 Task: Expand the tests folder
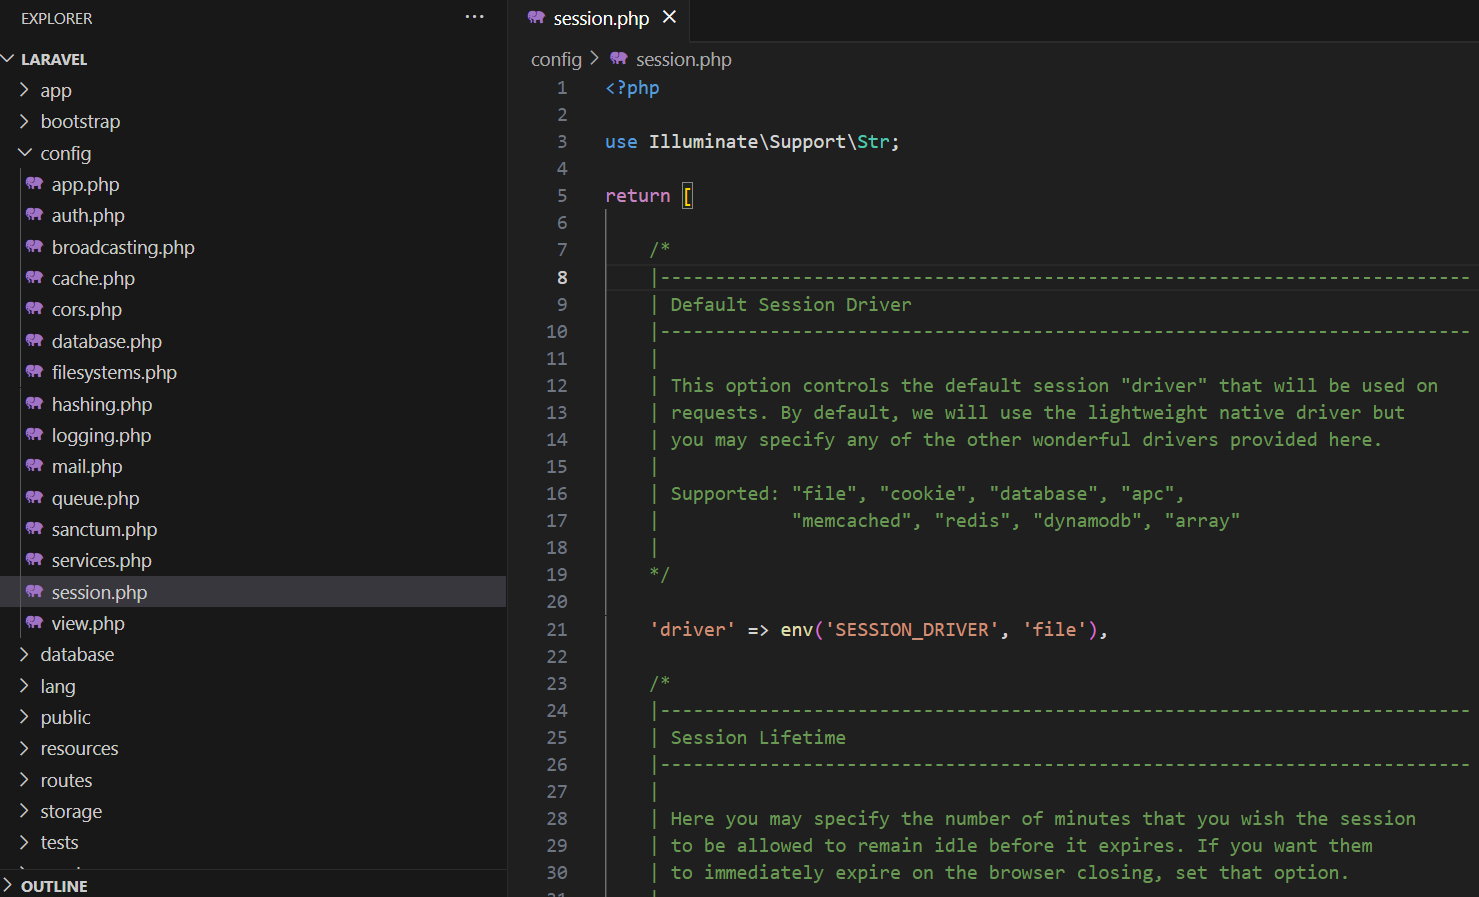(x=24, y=842)
